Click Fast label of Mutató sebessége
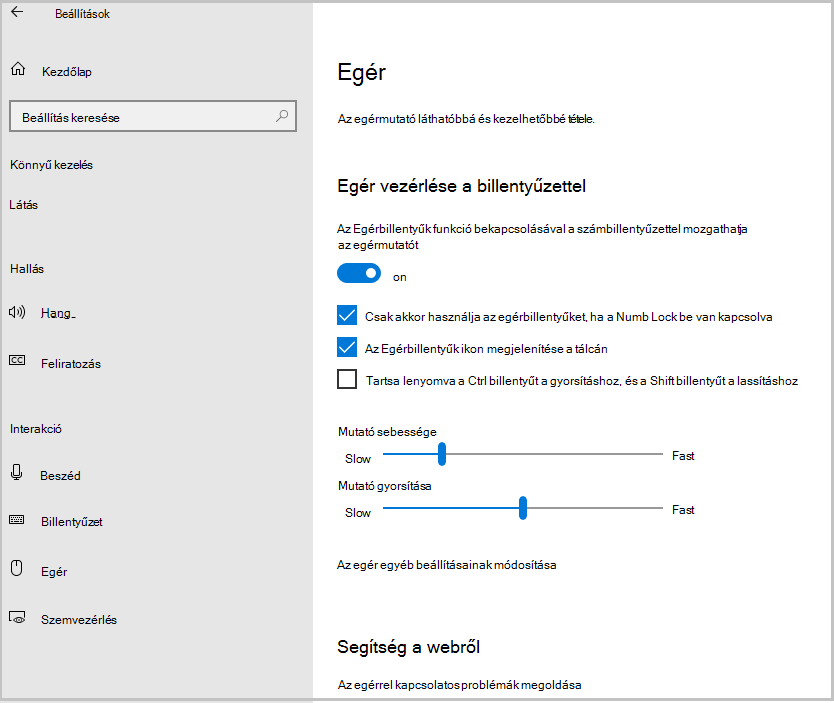Image resolution: width=834 pixels, height=703 pixels. point(683,456)
